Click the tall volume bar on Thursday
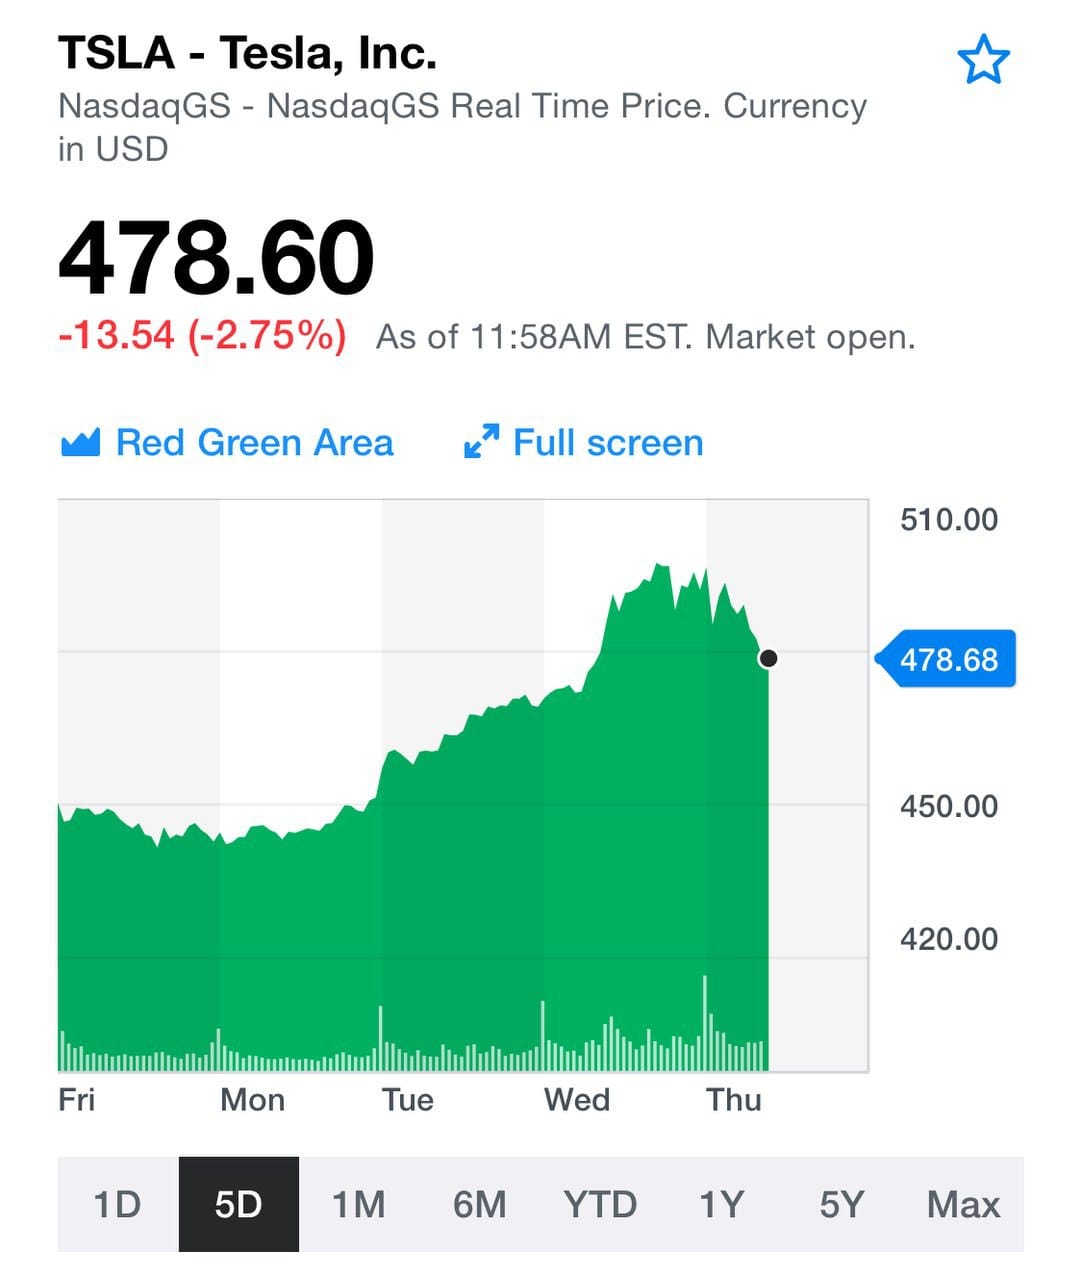1082x1280 pixels. coord(705,1022)
